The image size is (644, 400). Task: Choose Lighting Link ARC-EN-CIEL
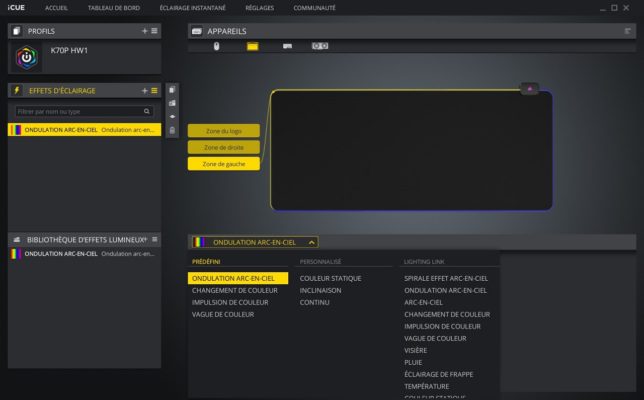point(423,302)
